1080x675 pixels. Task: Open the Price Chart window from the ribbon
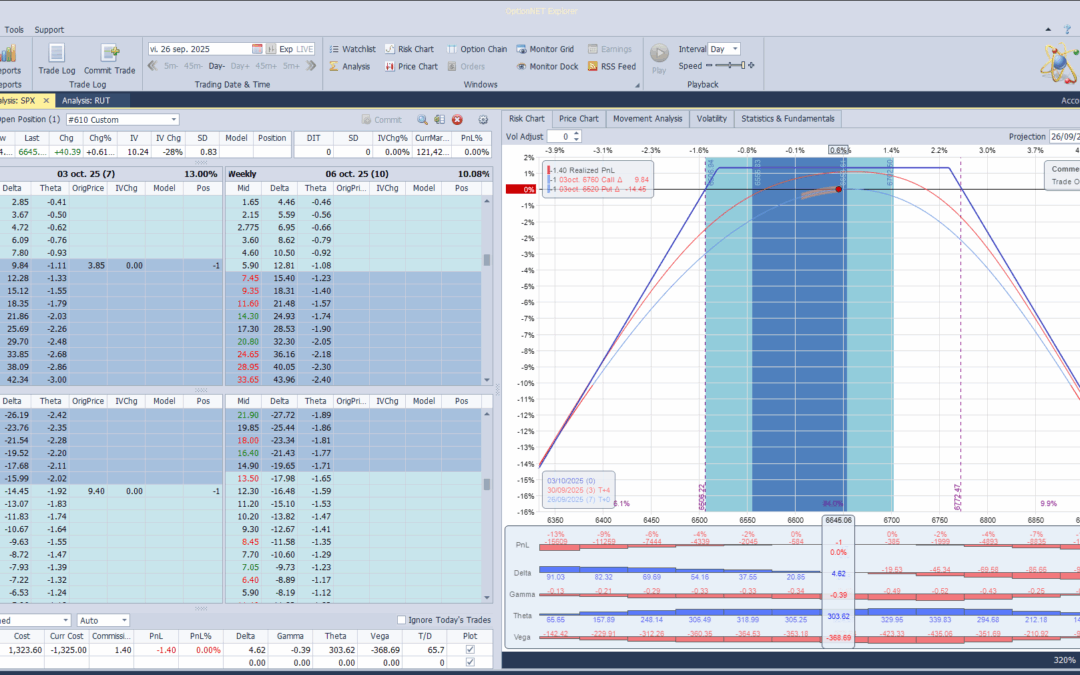[x=411, y=66]
